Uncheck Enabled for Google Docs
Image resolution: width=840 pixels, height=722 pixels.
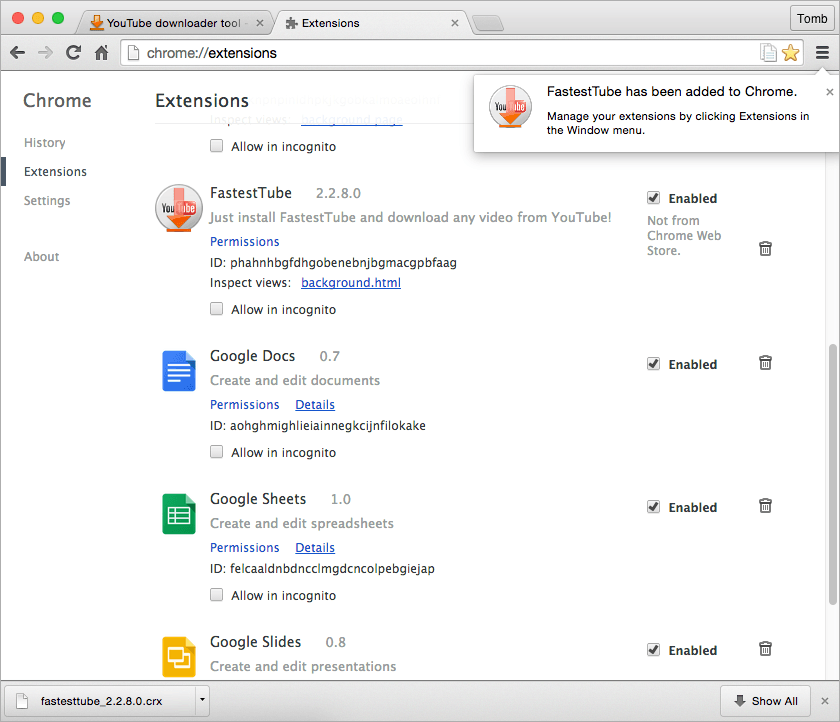click(653, 364)
